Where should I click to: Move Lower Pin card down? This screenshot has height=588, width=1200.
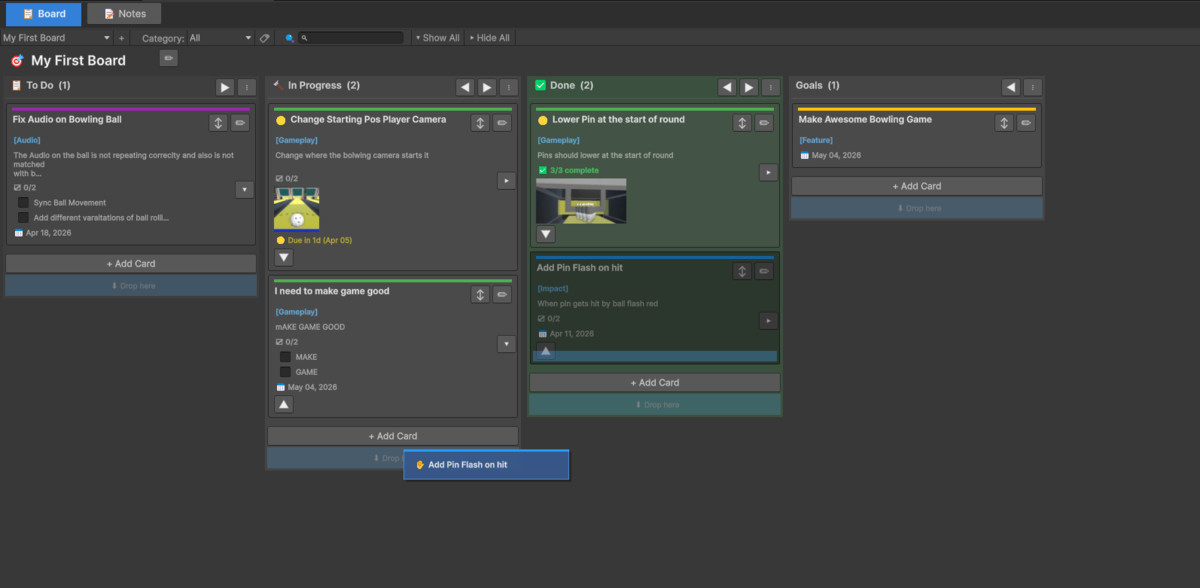click(x=546, y=234)
